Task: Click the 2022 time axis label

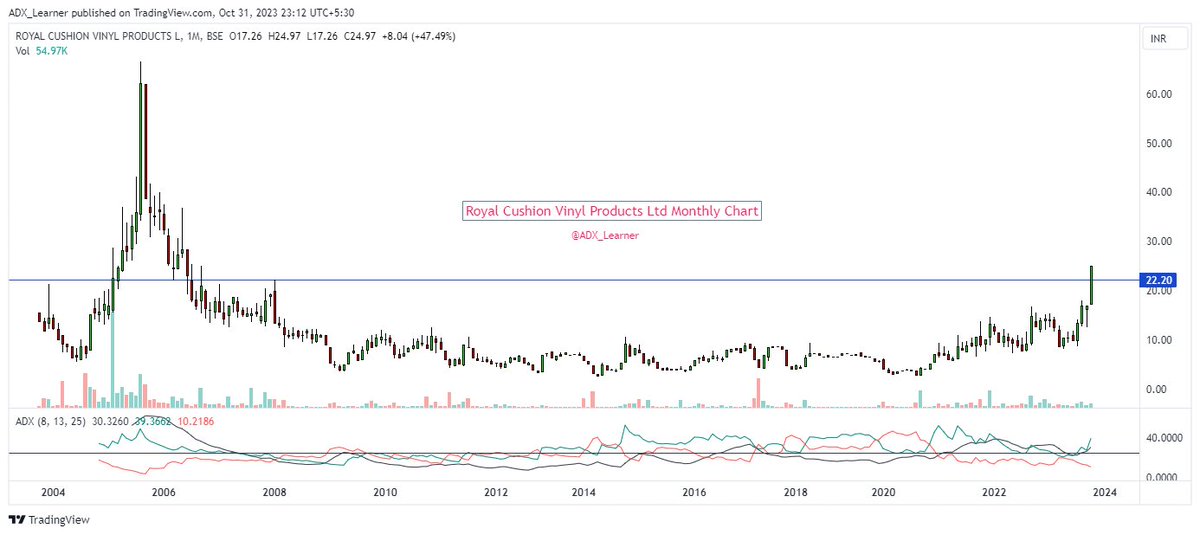Action: click(x=994, y=493)
